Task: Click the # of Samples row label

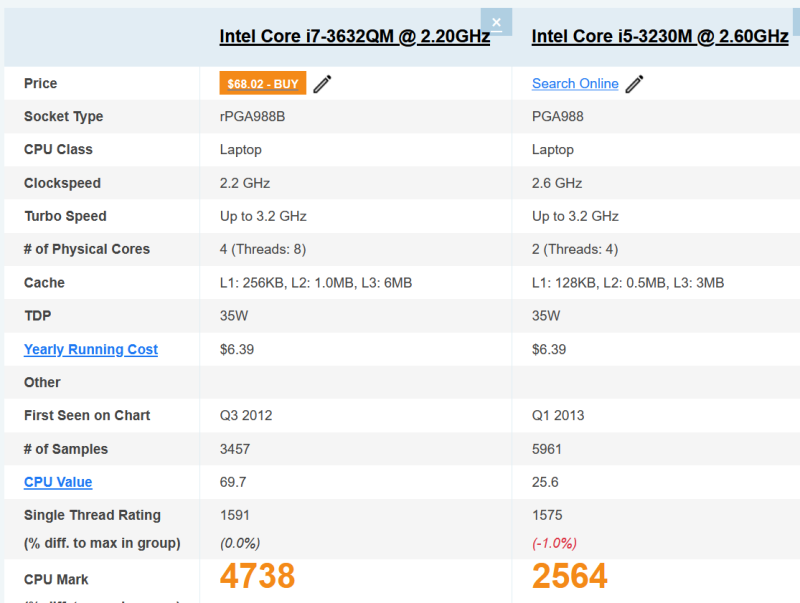Action: pyautogui.click(x=66, y=449)
